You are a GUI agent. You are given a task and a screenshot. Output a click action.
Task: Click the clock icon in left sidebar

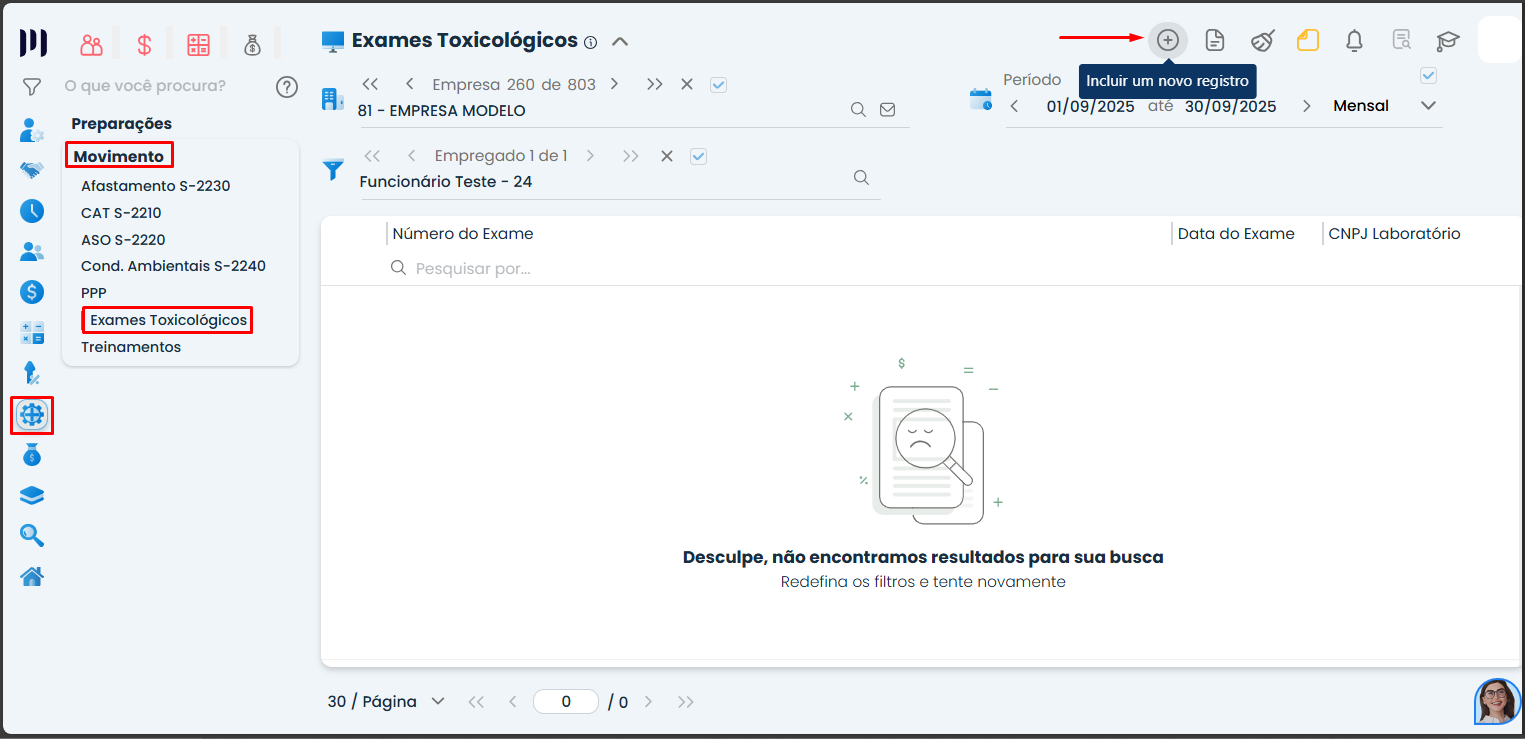[32, 211]
